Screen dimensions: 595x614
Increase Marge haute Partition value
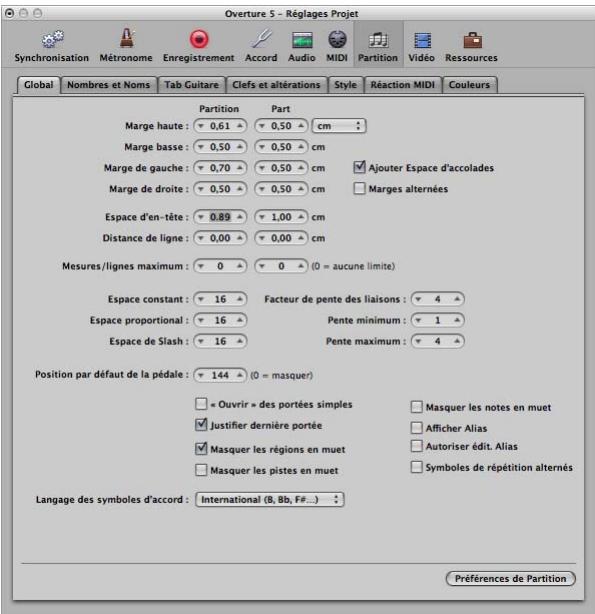tap(240, 126)
